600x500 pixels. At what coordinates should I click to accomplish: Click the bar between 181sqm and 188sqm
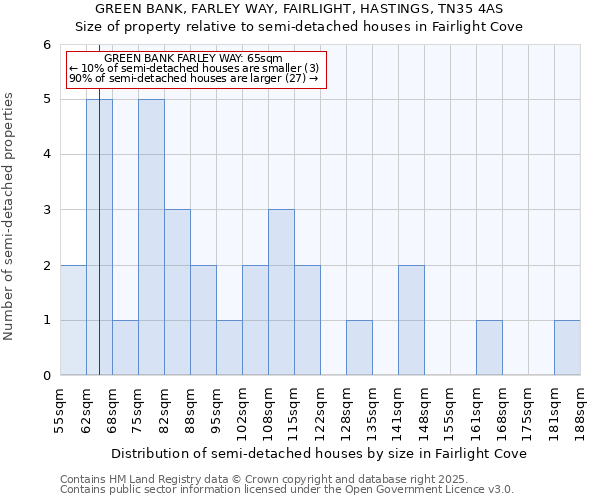(x=567, y=347)
